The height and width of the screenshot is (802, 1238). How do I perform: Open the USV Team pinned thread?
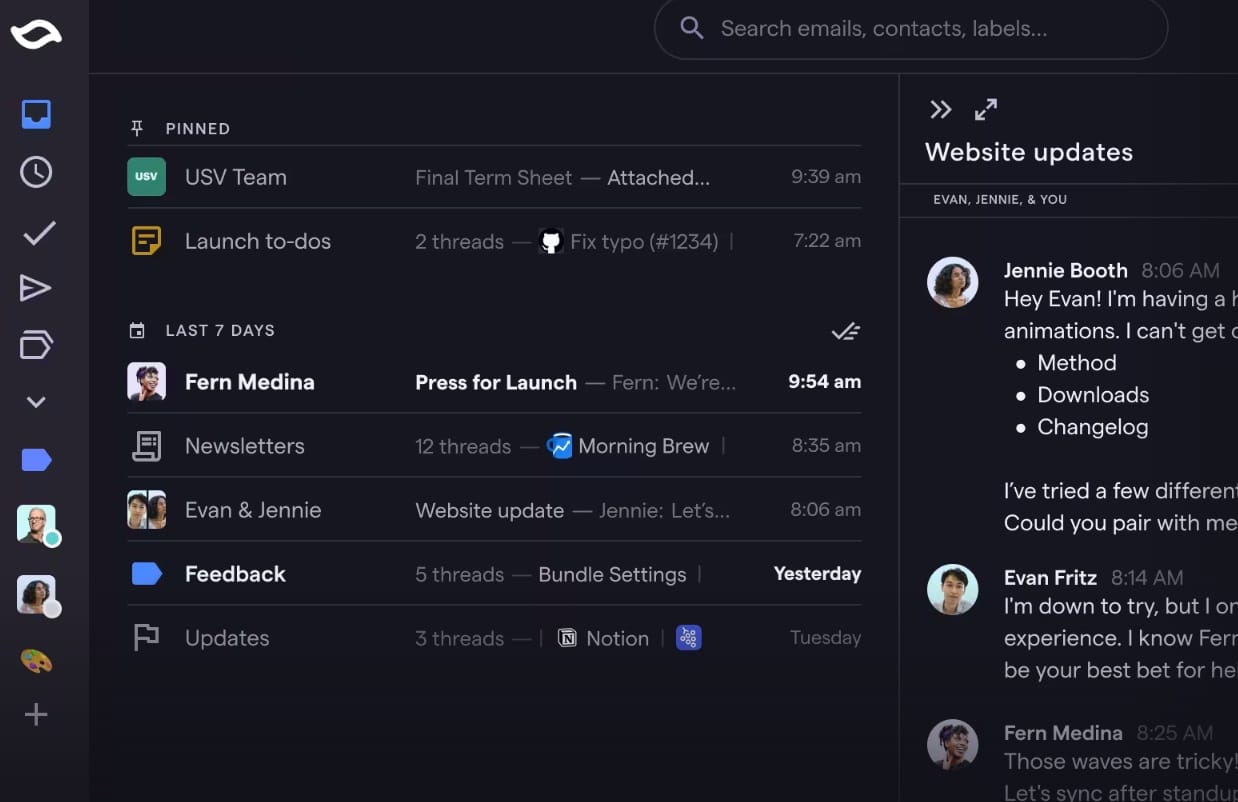coord(494,177)
